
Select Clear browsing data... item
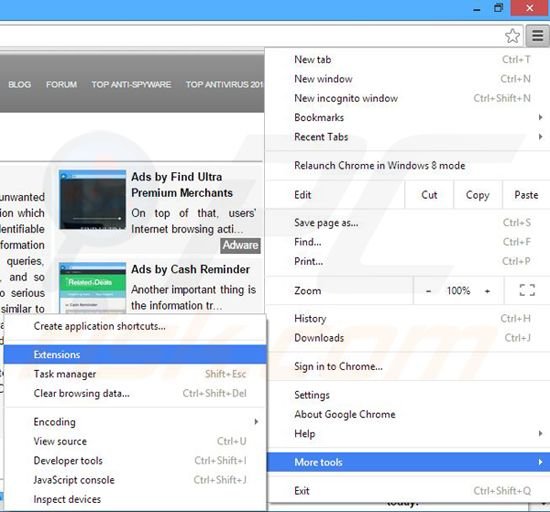[135, 393]
